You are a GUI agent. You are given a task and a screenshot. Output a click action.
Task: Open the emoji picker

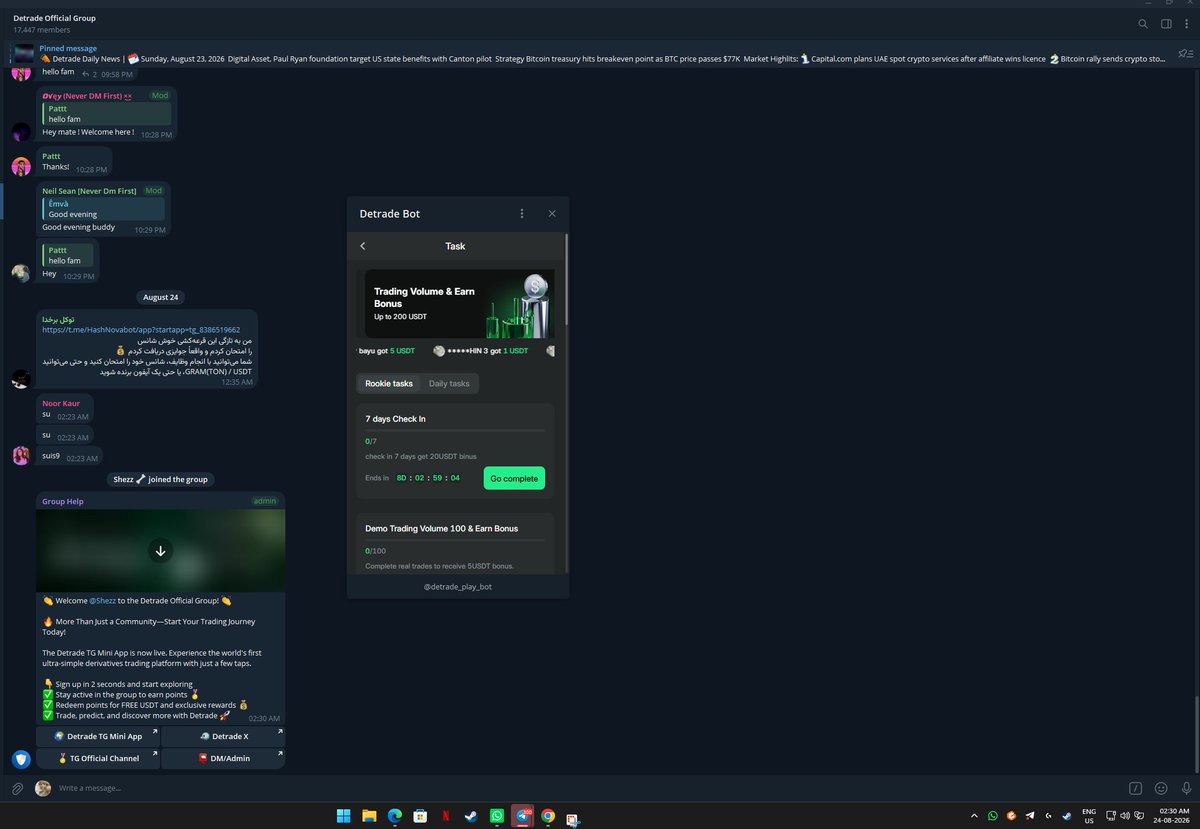click(x=1161, y=788)
